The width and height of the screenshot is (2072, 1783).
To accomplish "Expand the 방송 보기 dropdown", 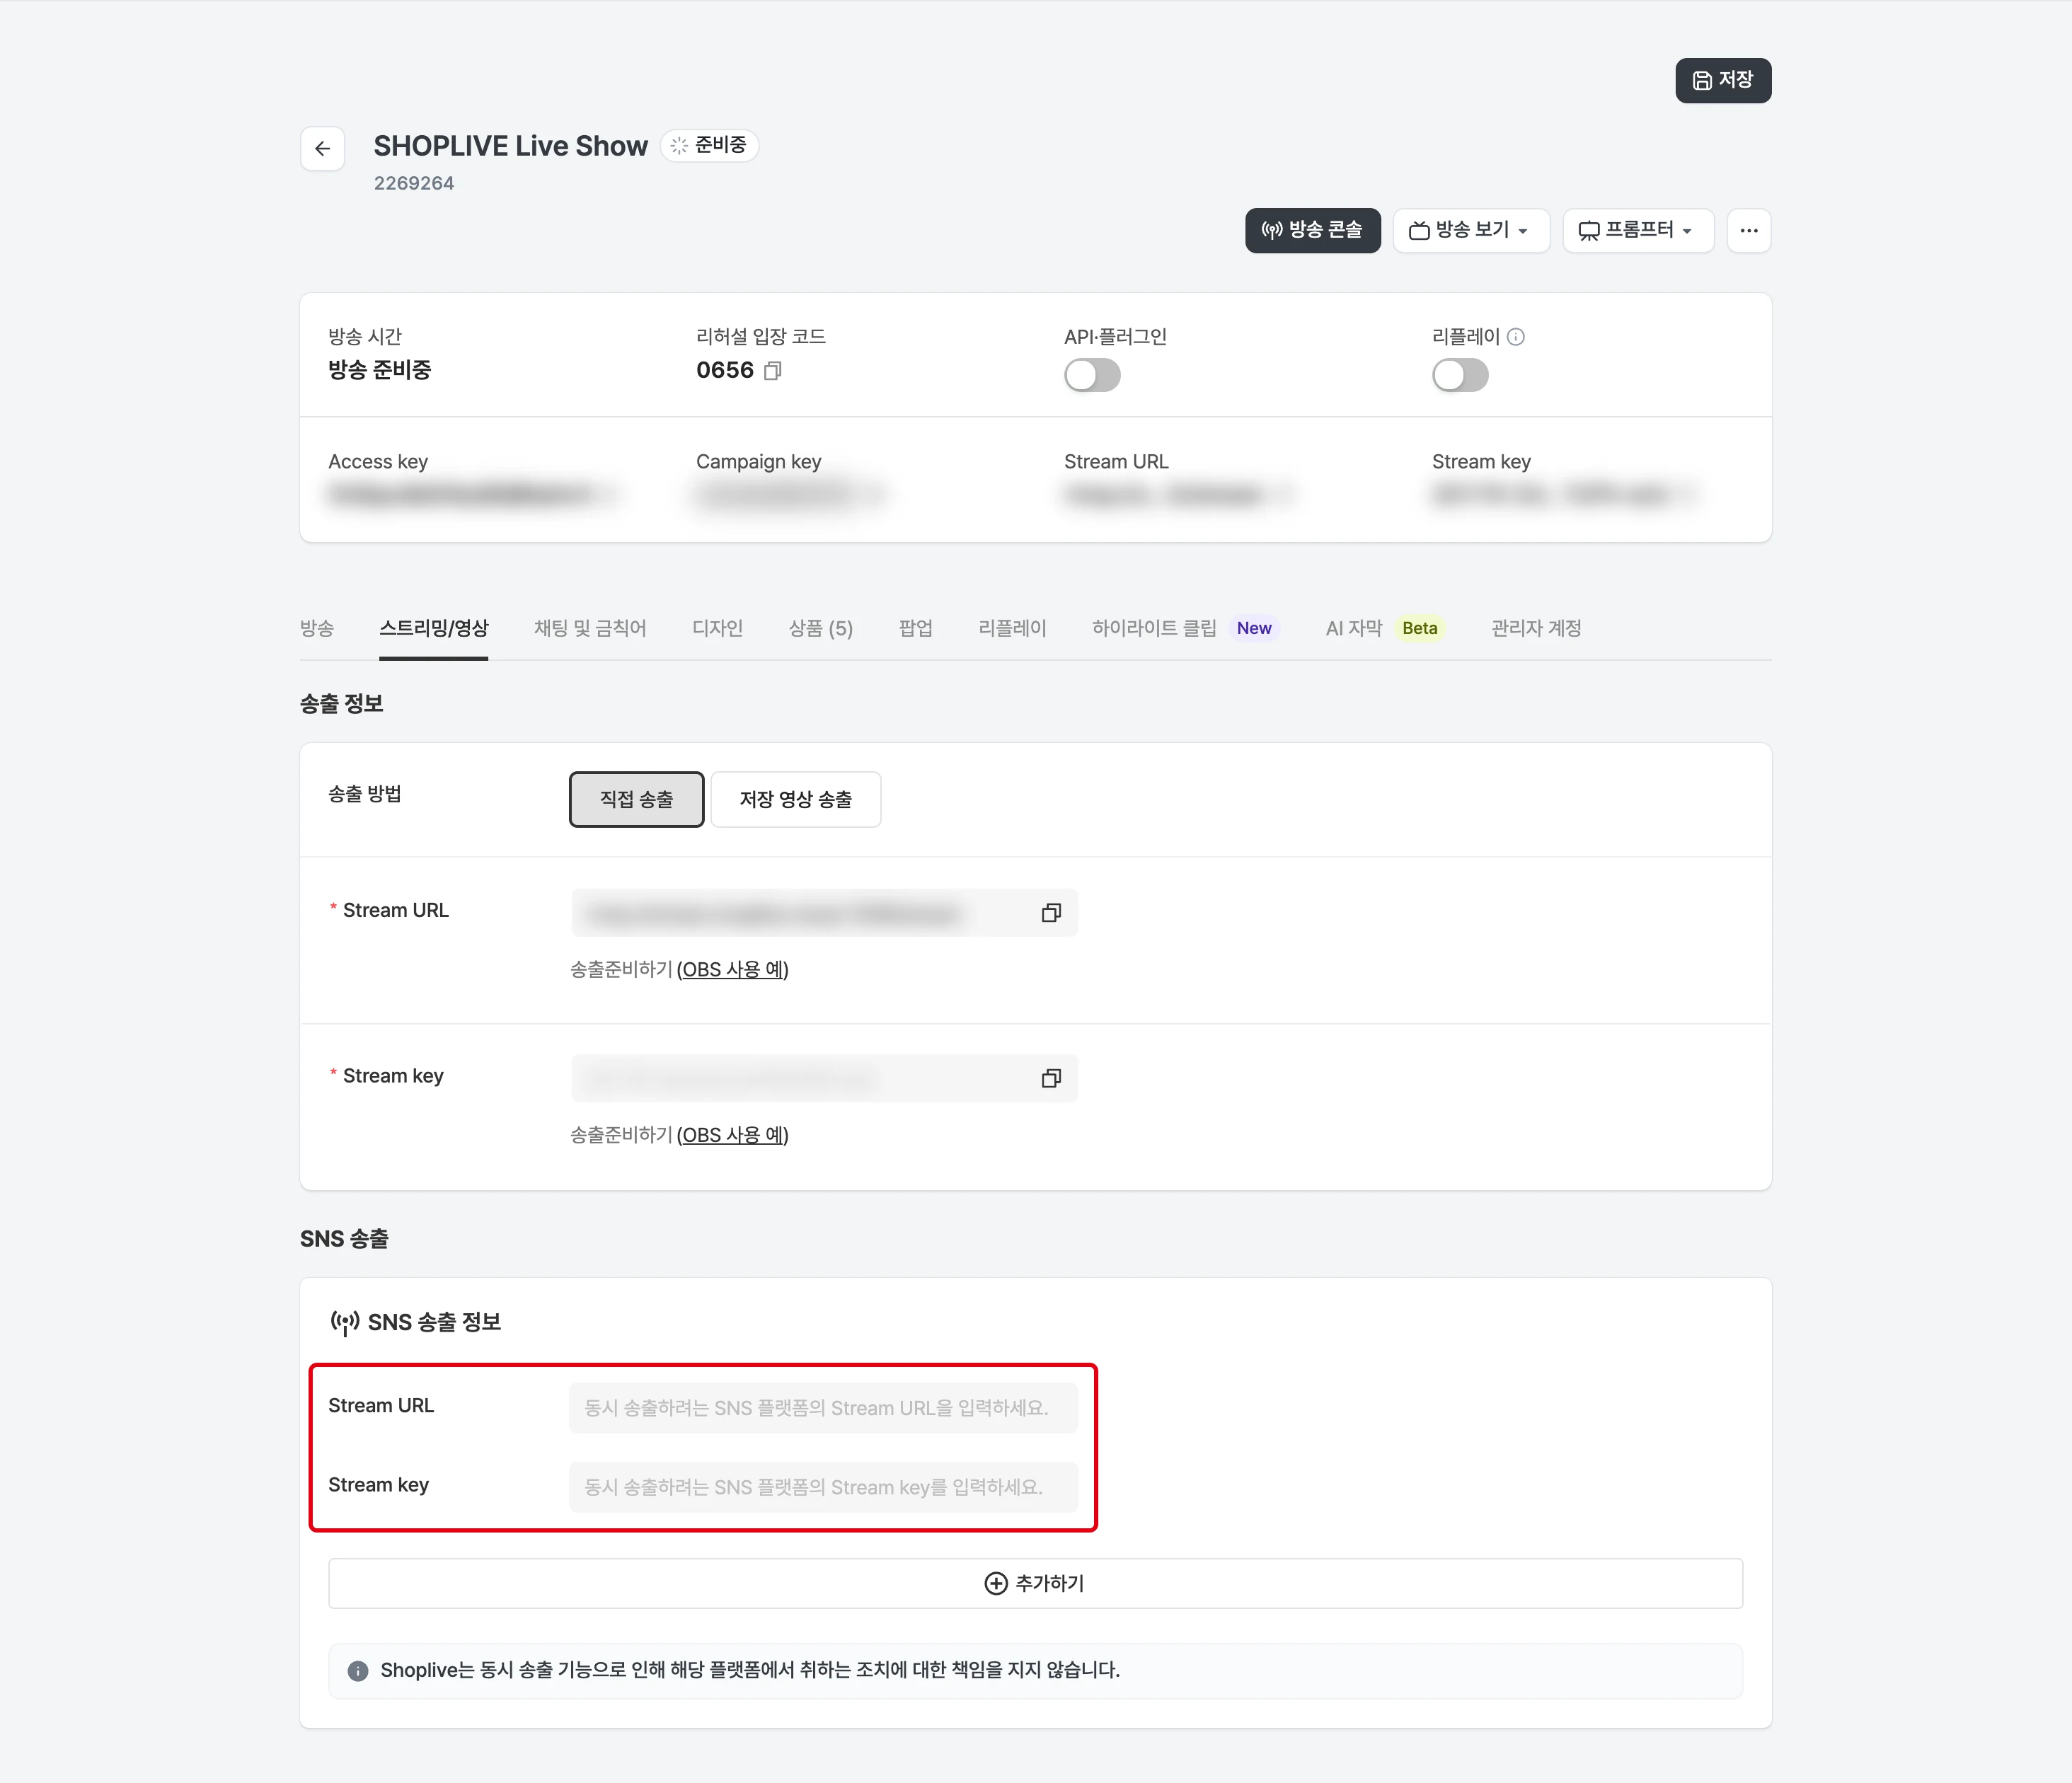I will (1470, 230).
